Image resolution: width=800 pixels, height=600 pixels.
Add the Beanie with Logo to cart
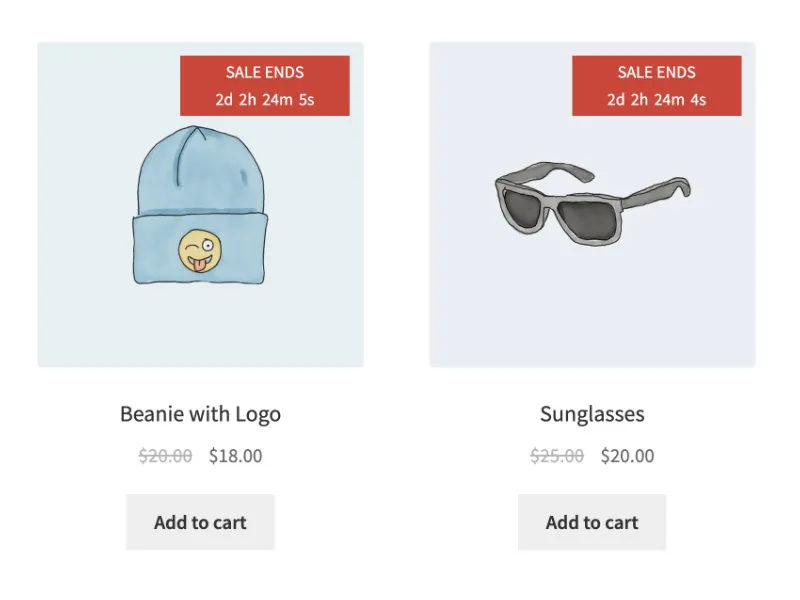(199, 521)
